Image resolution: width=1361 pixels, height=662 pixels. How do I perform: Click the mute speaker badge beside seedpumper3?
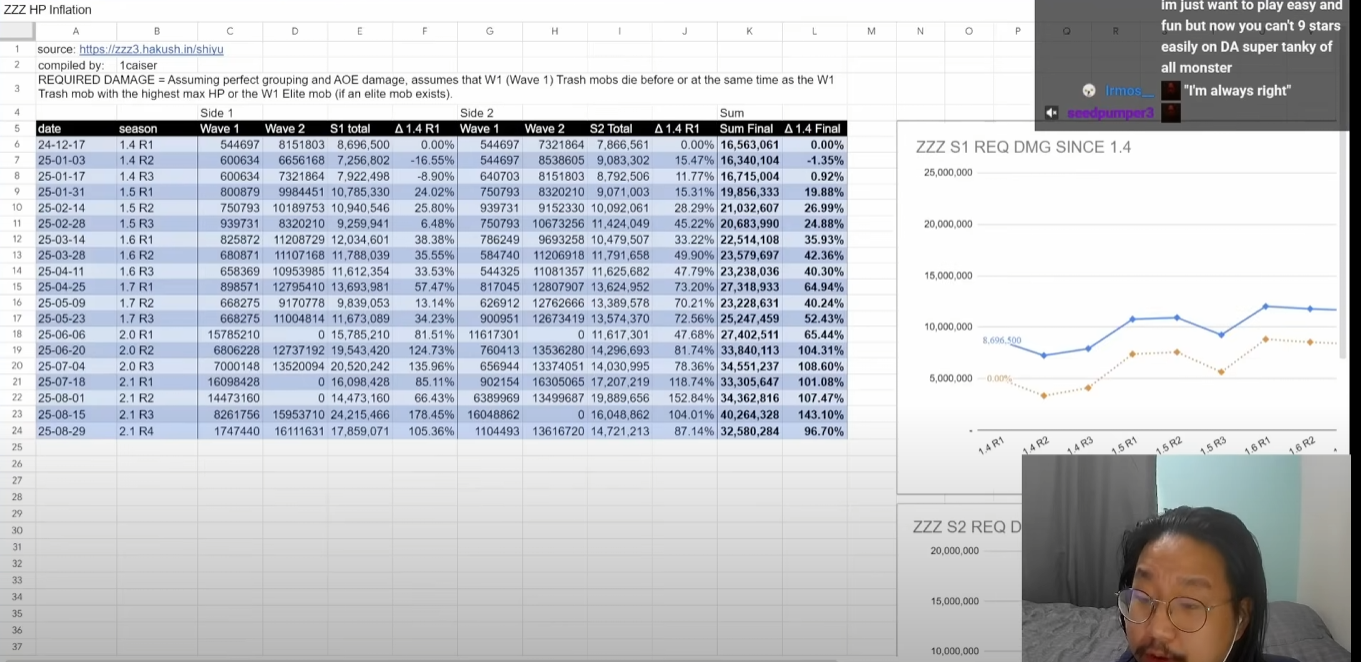coord(1051,113)
